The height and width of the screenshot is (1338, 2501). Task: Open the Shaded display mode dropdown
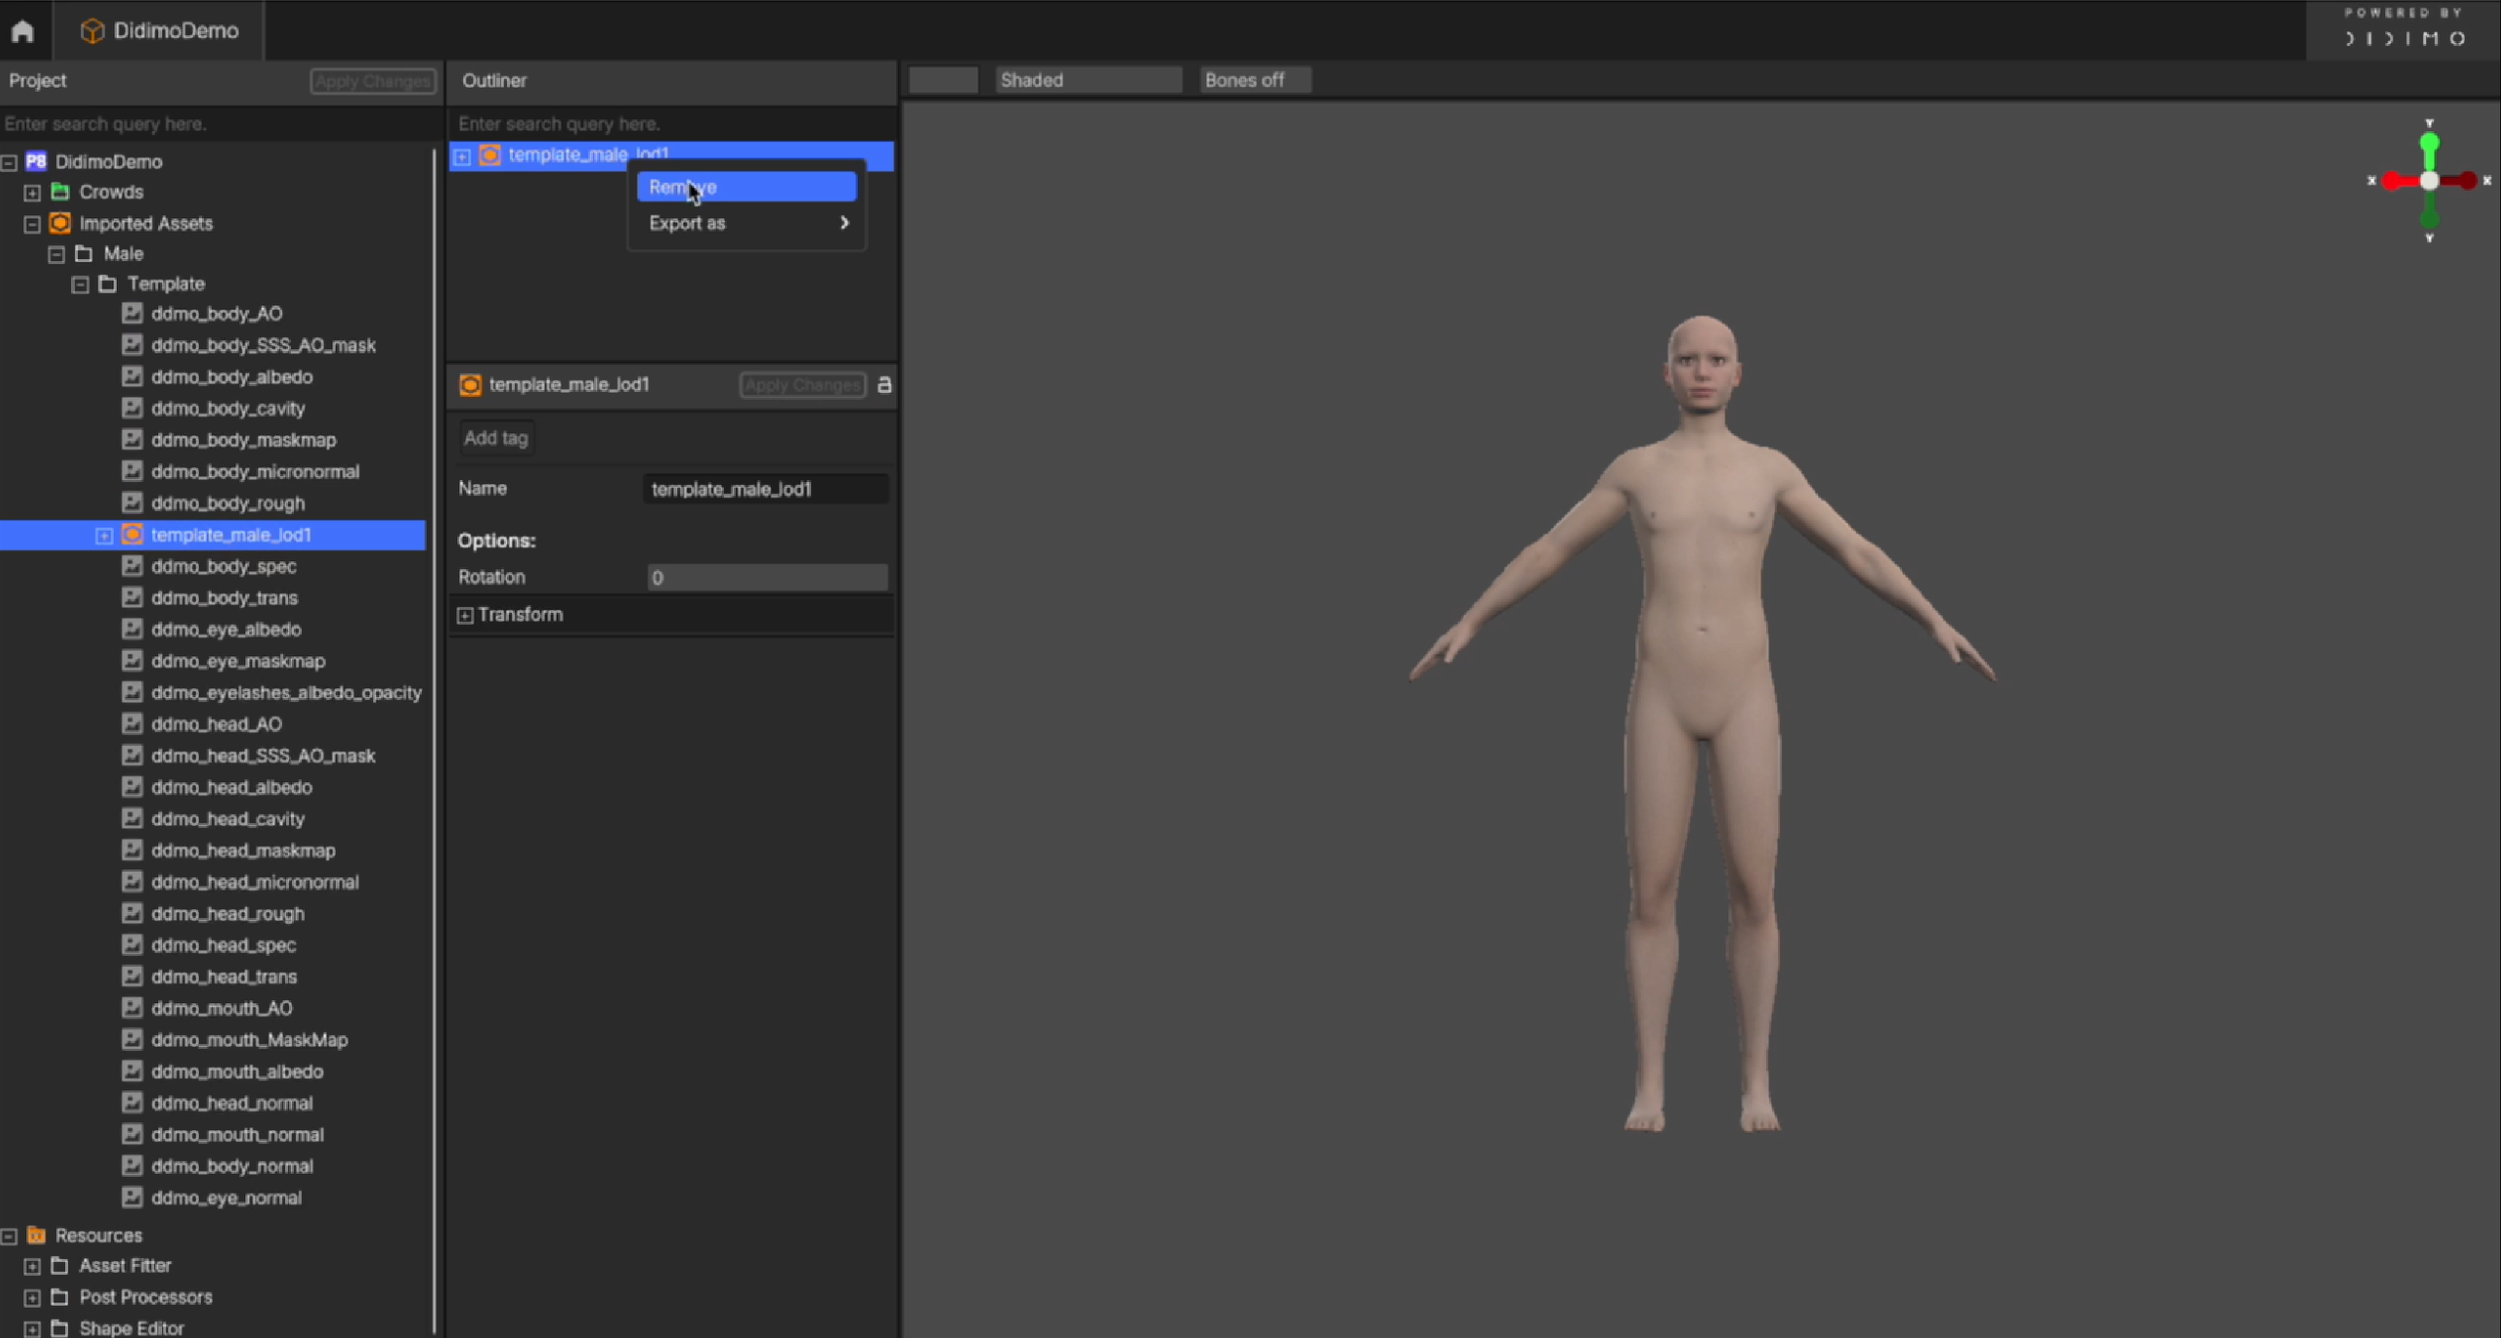(1088, 80)
